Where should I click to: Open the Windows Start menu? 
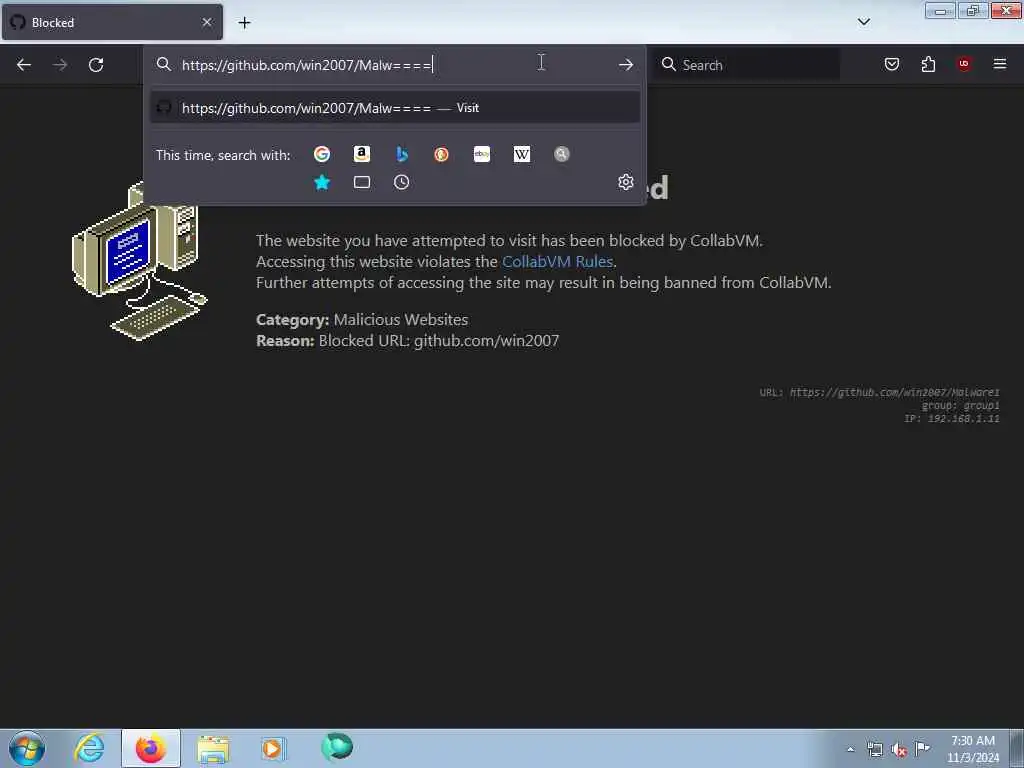pos(27,748)
